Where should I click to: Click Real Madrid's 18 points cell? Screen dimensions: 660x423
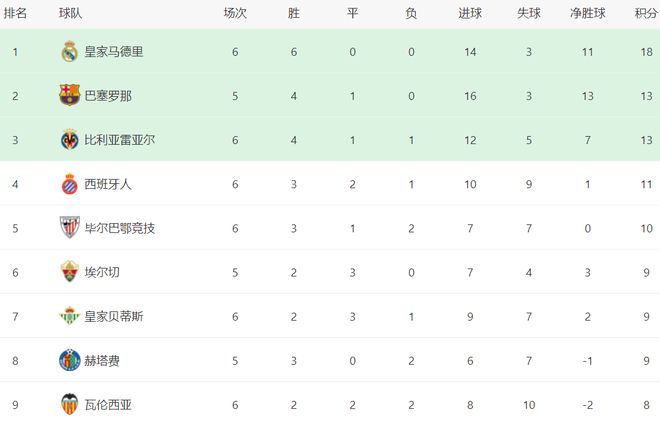(x=645, y=51)
